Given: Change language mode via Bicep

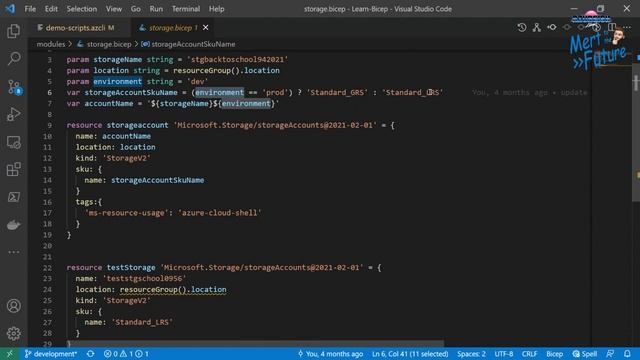Looking at the screenshot, I should pyautogui.click(x=554, y=354).
